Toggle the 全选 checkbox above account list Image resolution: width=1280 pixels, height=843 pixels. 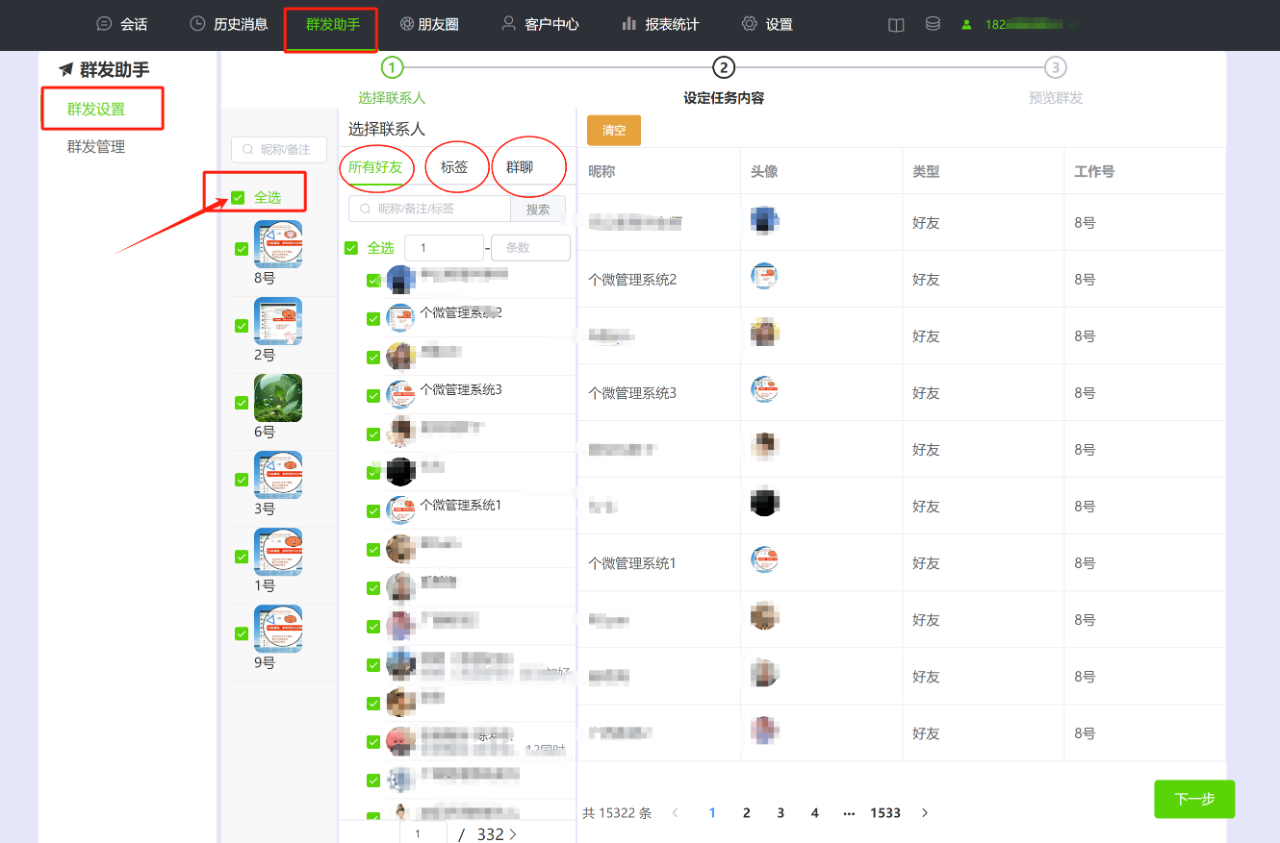(238, 197)
